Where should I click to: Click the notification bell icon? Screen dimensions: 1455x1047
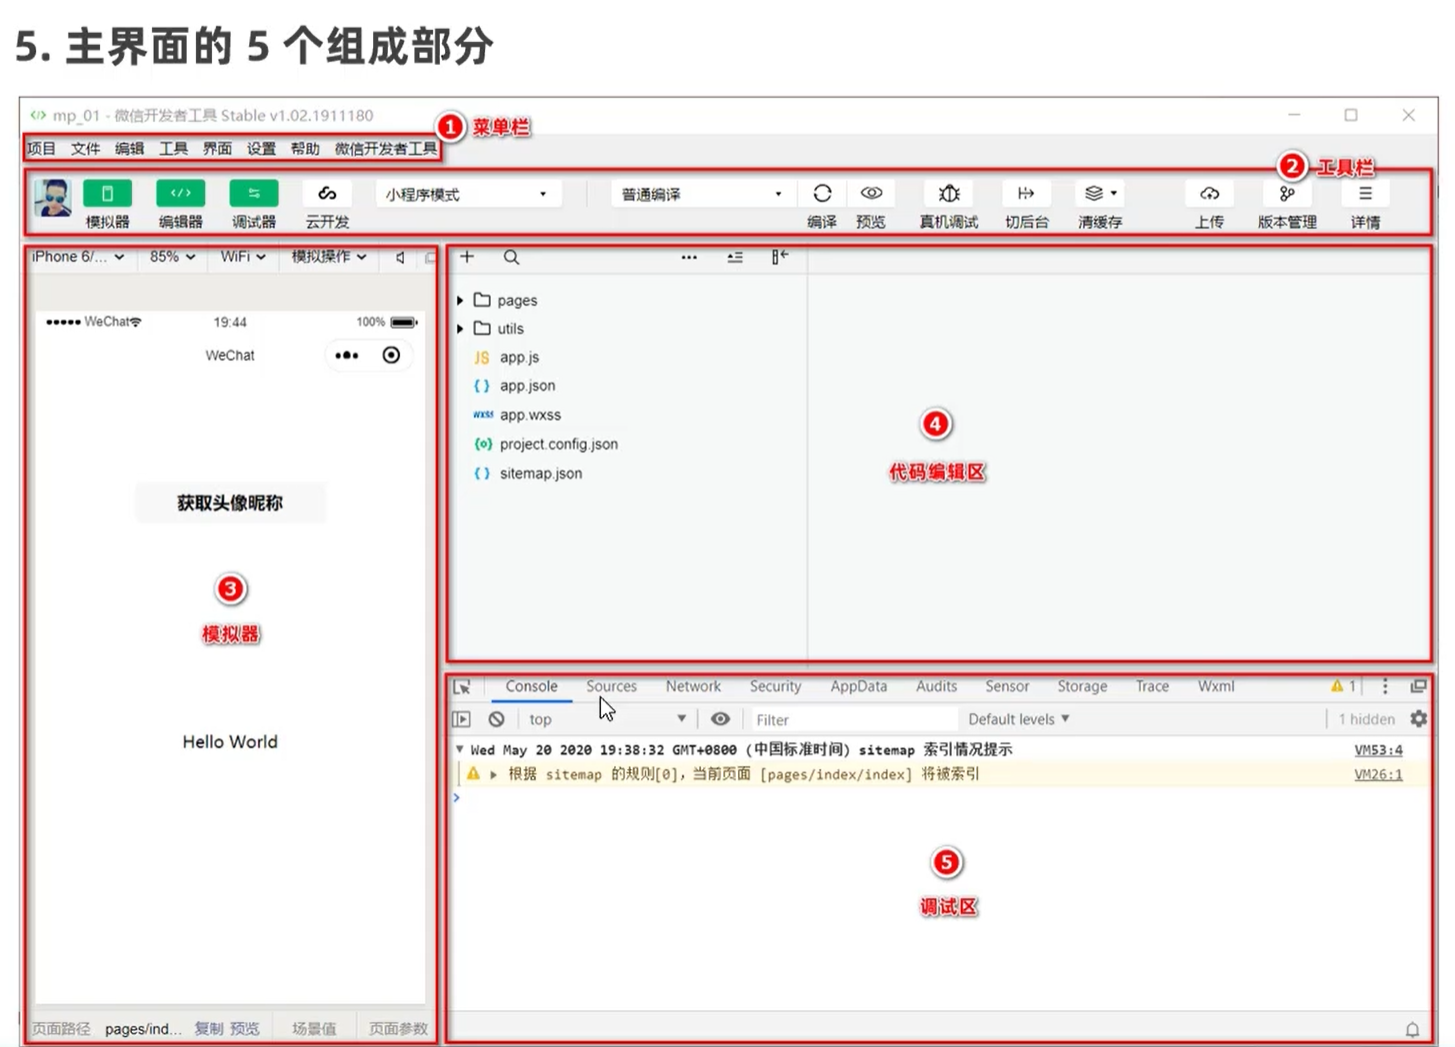tap(1412, 1029)
